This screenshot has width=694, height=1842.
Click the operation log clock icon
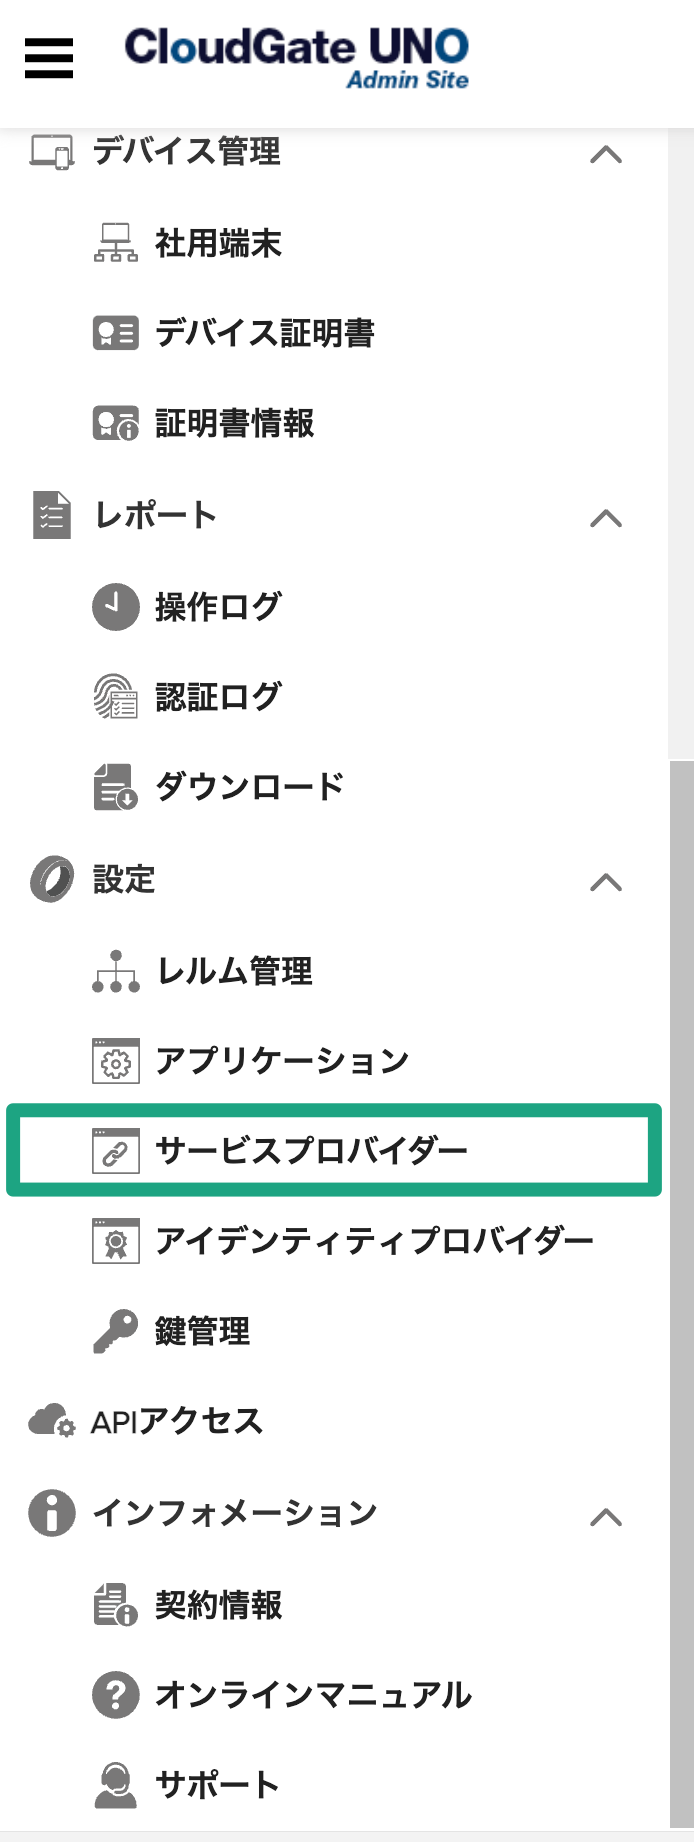(116, 606)
